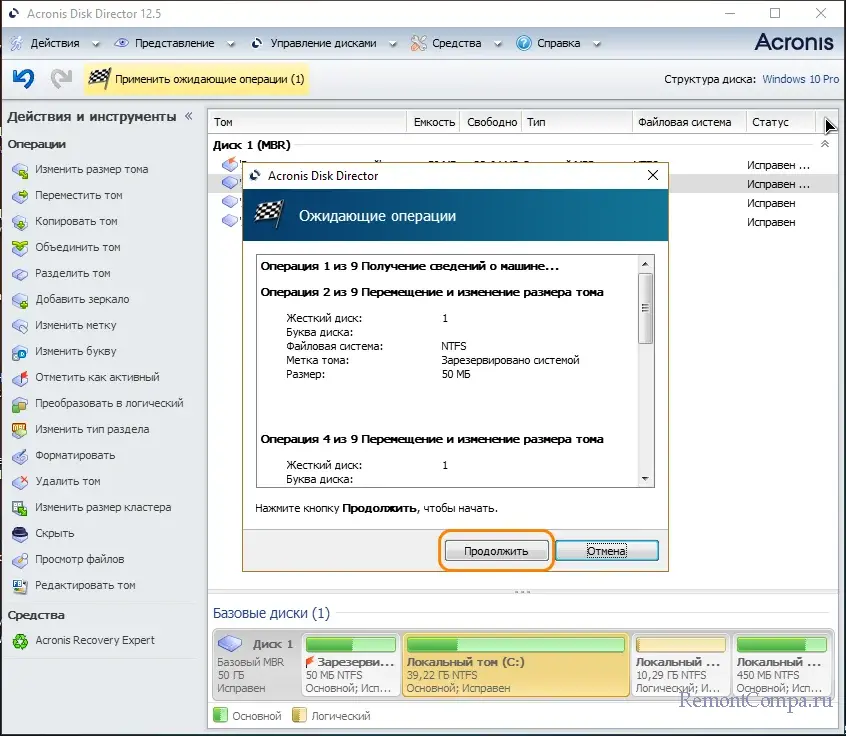This screenshot has height=736, width=846.
Task: Expand the Представление dropdown arrow
Action: click(230, 44)
